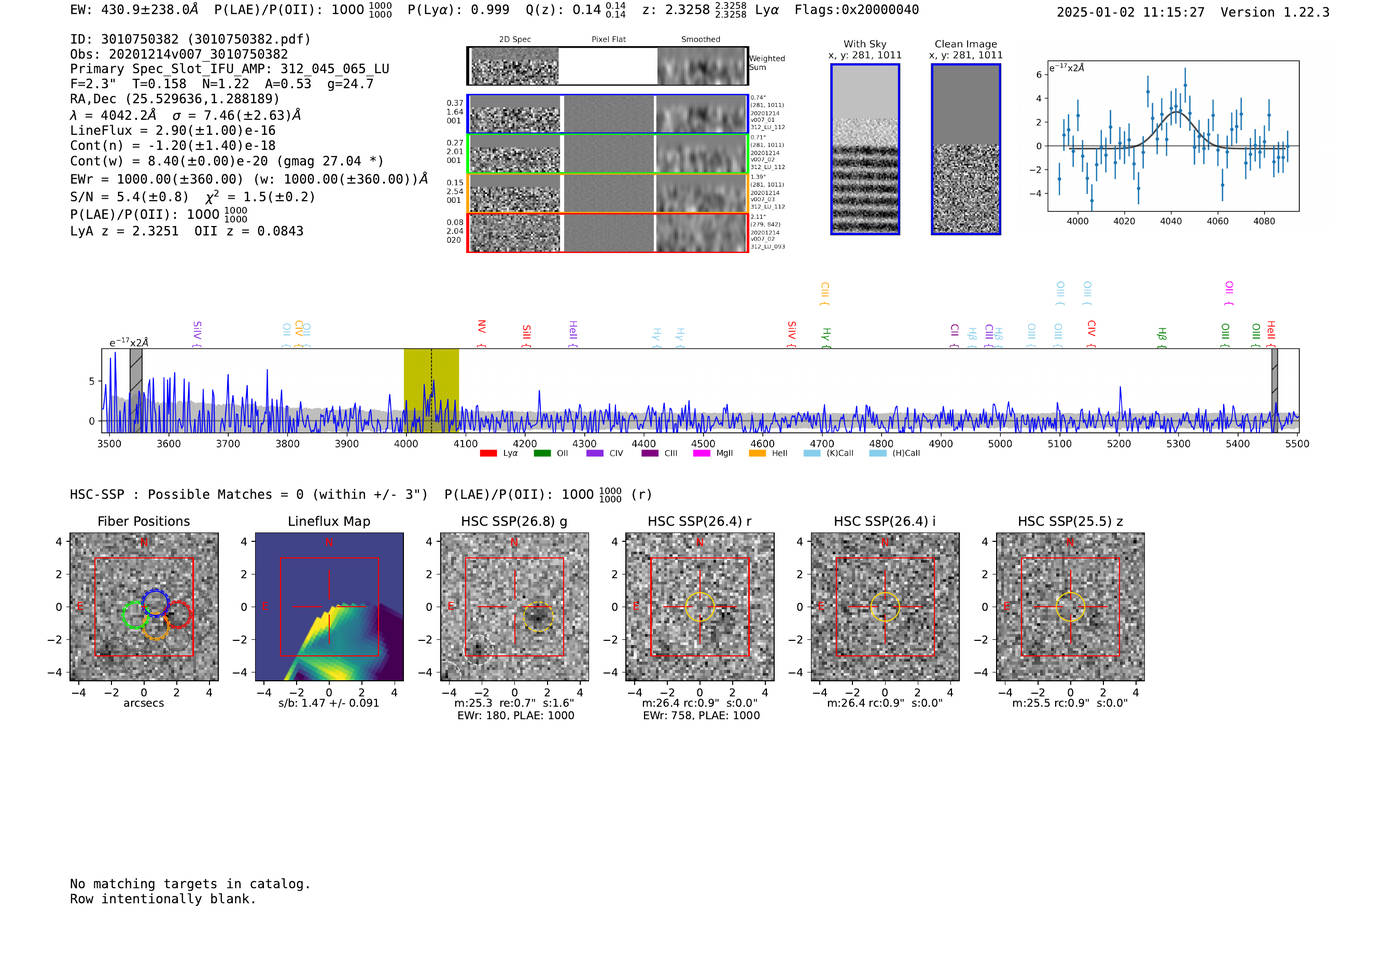Click the S/N = 5.4(±0.8) value
The width and height of the screenshot is (1400, 953).
point(129,197)
